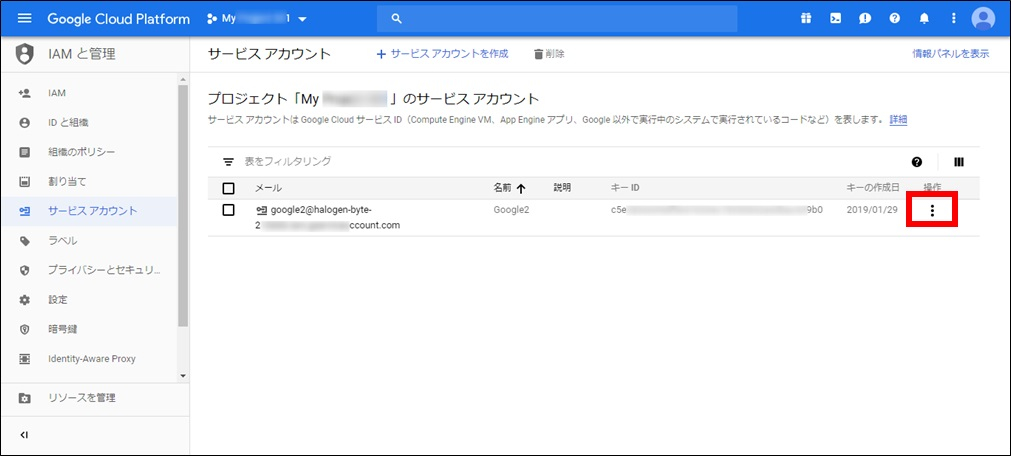Toggle the select-all header checkbox

pyautogui.click(x=228, y=188)
